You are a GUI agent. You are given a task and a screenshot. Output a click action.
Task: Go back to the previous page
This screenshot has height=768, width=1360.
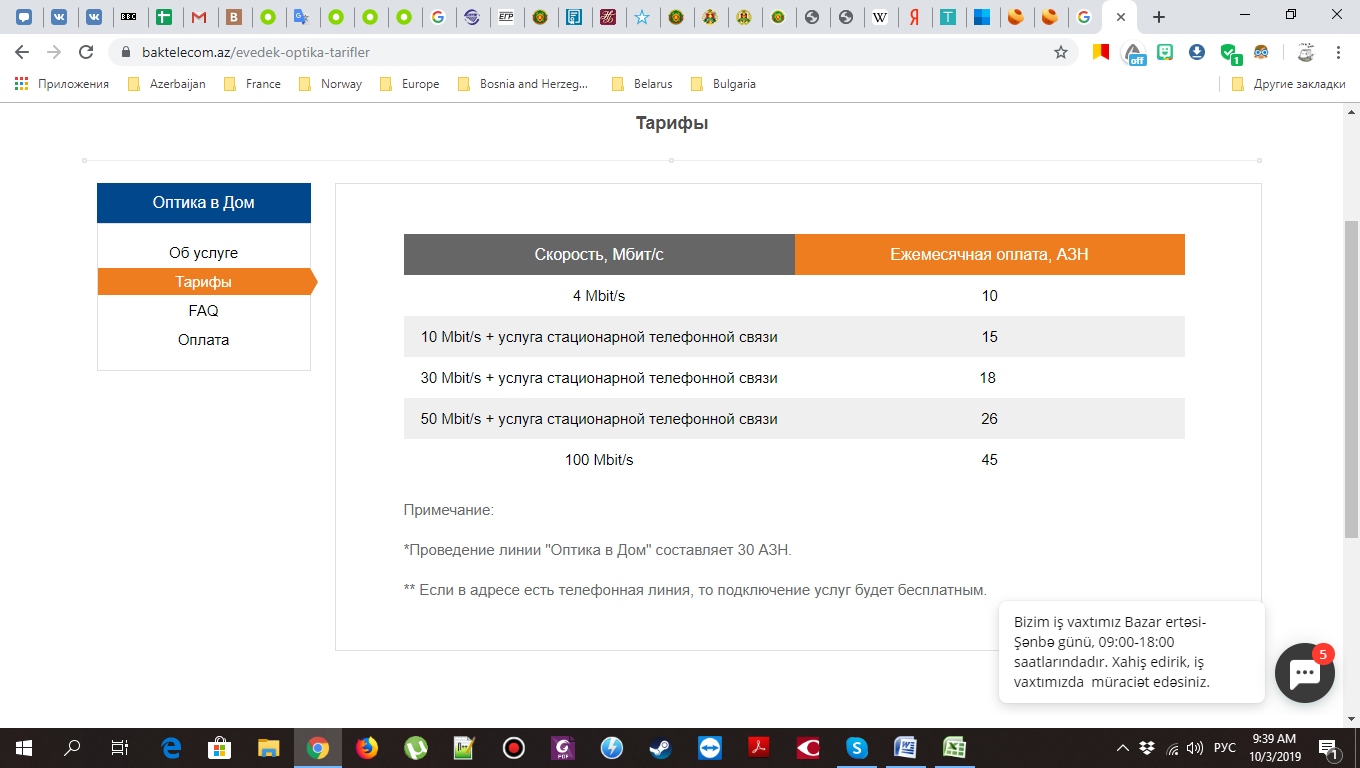22,52
